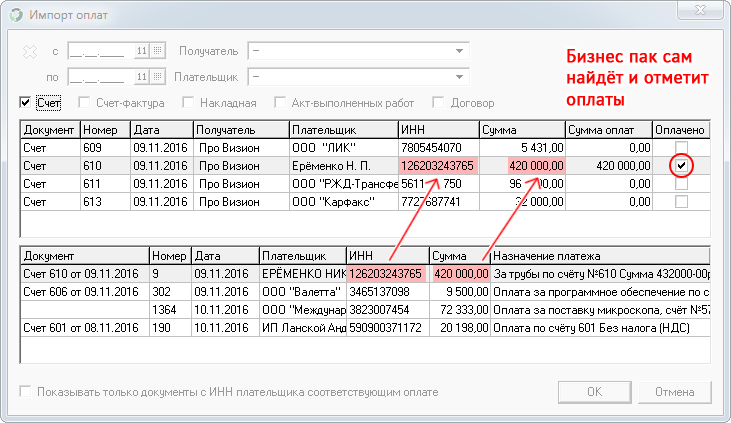This screenshot has height=423, width=731.
Task: Click the spinner beside the start date field
Action: 141,51
